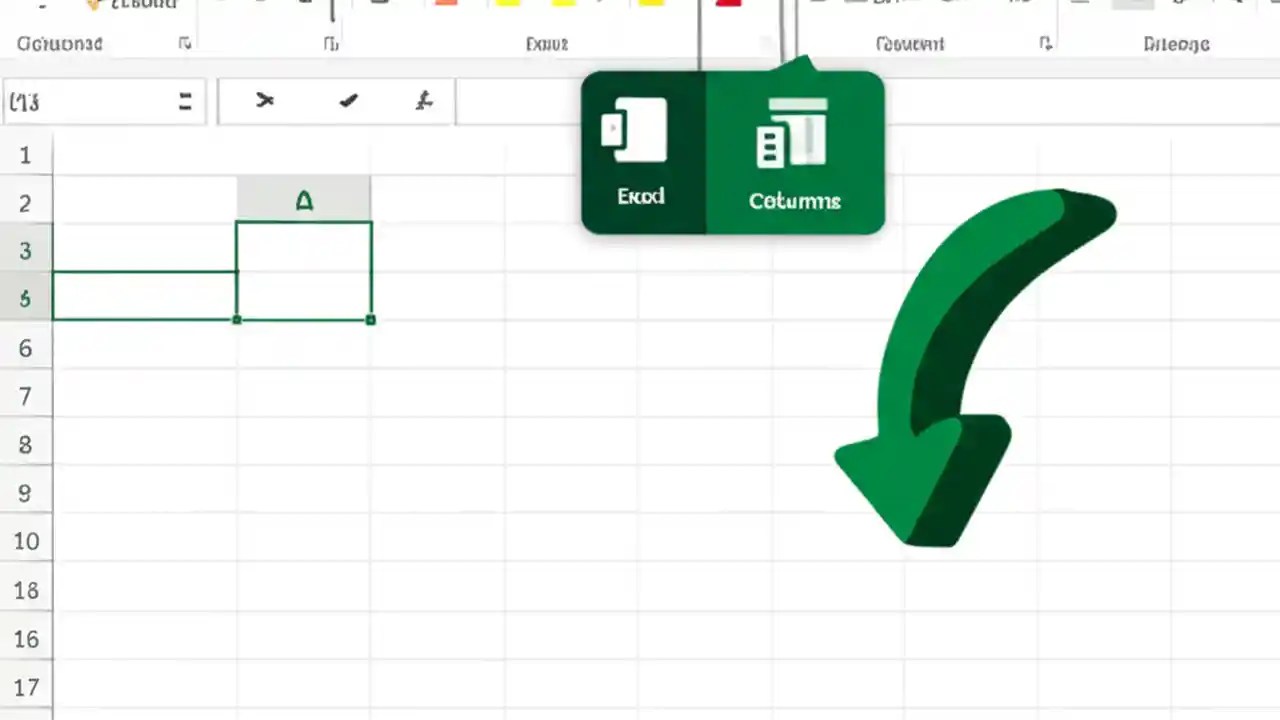Select the red Font Color icon in the ribbon
Image resolution: width=1280 pixels, height=720 pixels.
(x=727, y=6)
